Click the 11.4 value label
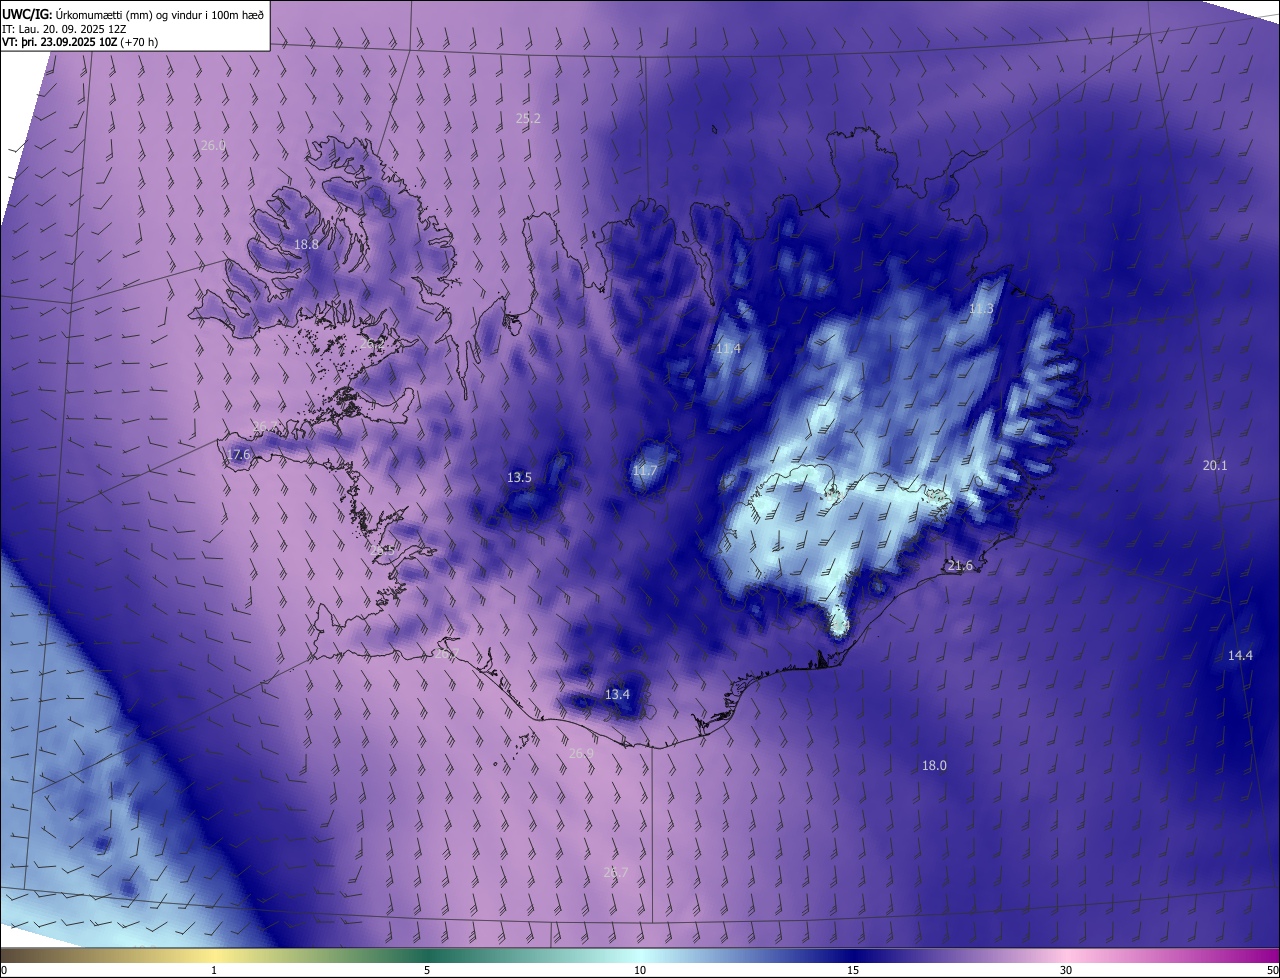1280x978 pixels. pos(728,348)
